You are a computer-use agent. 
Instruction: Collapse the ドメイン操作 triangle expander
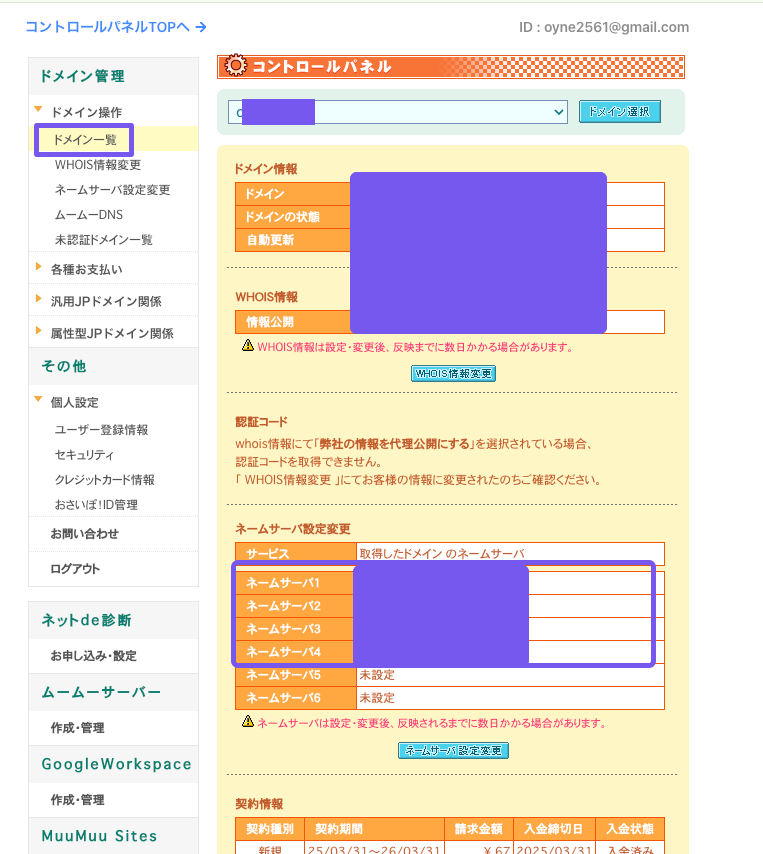coord(38,109)
